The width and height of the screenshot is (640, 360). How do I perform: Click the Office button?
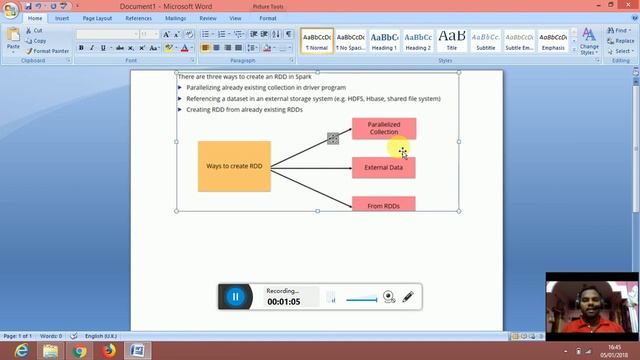point(10,10)
